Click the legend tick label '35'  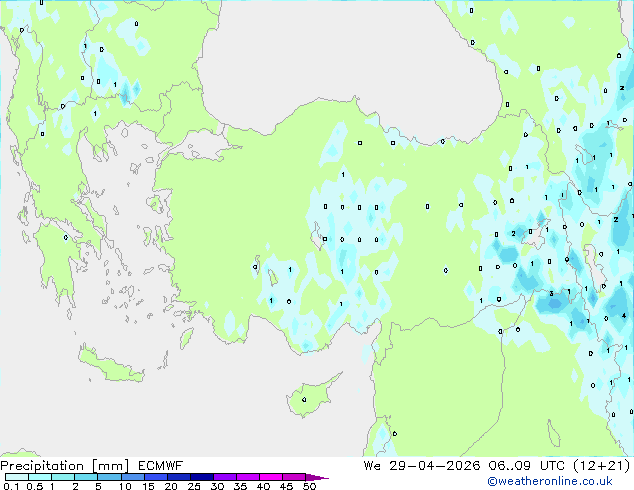tap(240, 486)
